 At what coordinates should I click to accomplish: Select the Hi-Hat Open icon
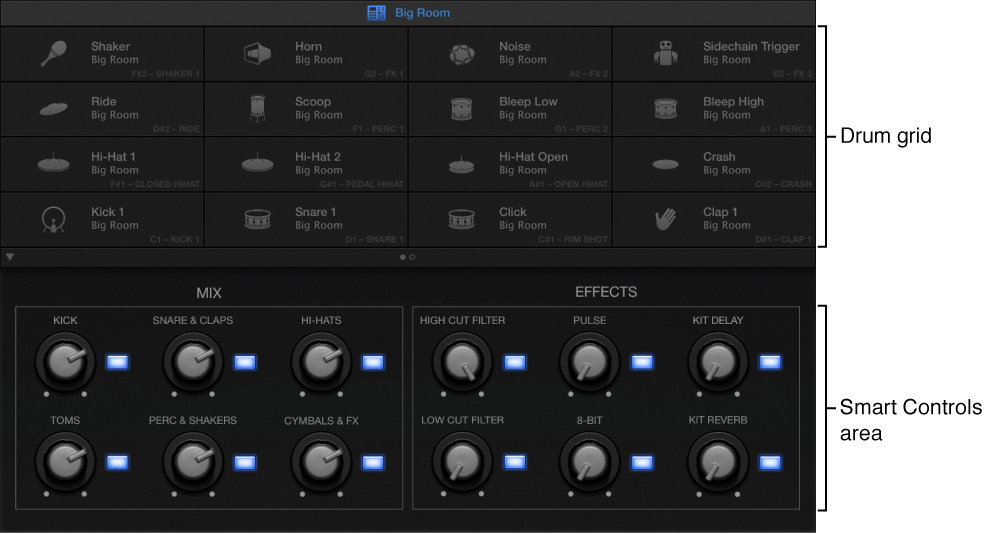click(462, 164)
